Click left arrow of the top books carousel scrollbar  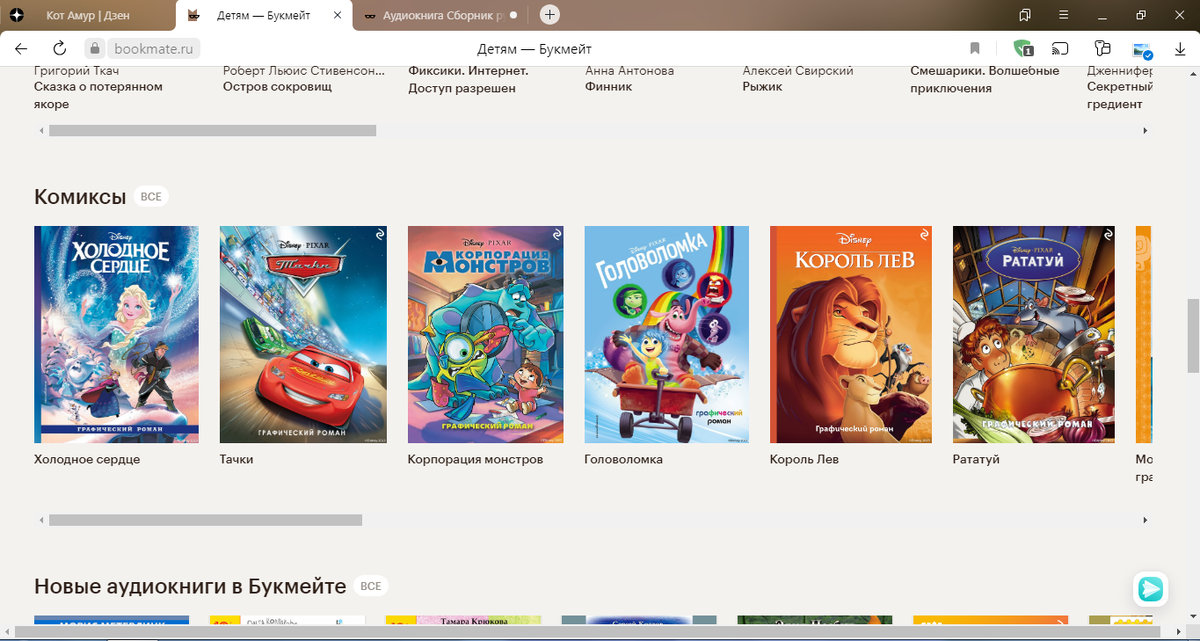click(x=41, y=130)
